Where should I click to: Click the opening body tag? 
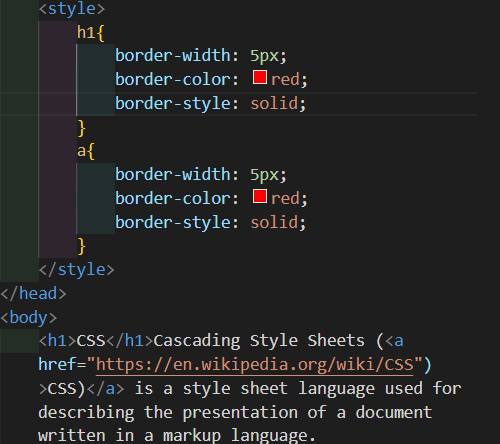point(29,317)
